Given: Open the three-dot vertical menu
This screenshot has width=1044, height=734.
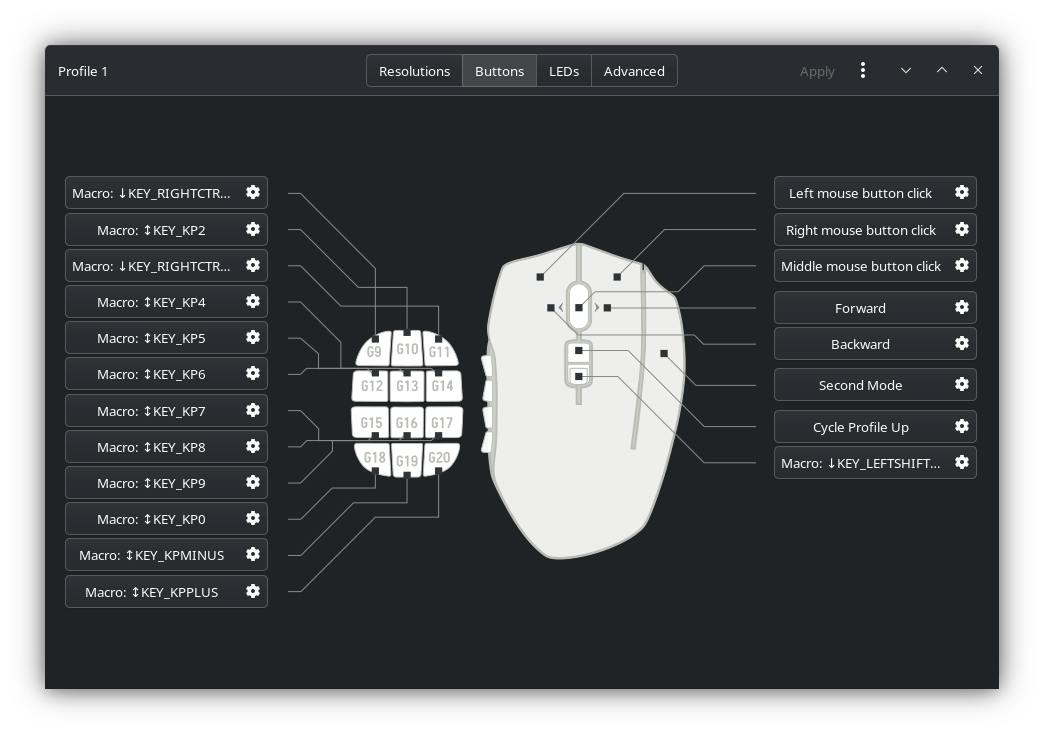Looking at the screenshot, I should (x=863, y=71).
